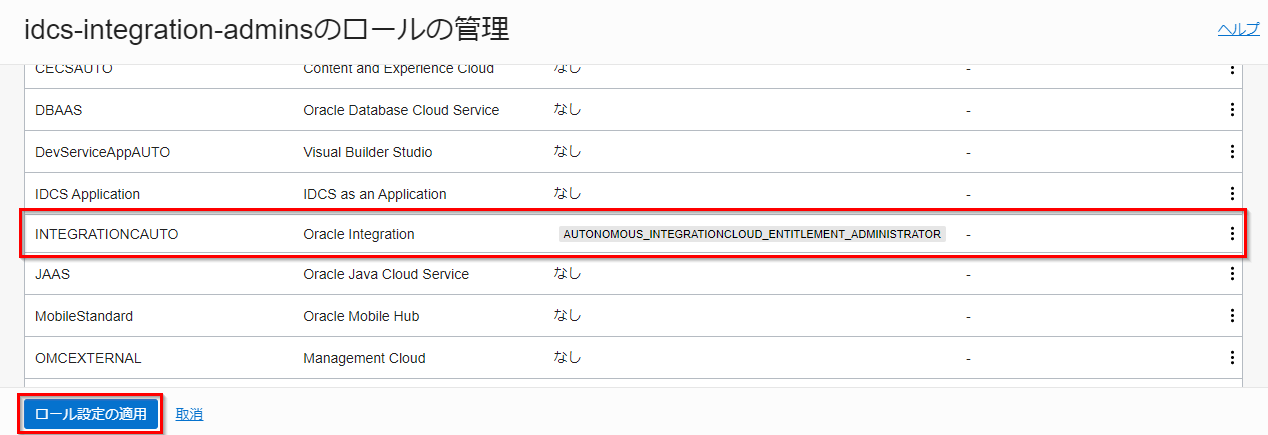Viewport: 1268px width, 435px height.
Task: Click the ロール設定の適用 button
Action: pyautogui.click(x=90, y=414)
